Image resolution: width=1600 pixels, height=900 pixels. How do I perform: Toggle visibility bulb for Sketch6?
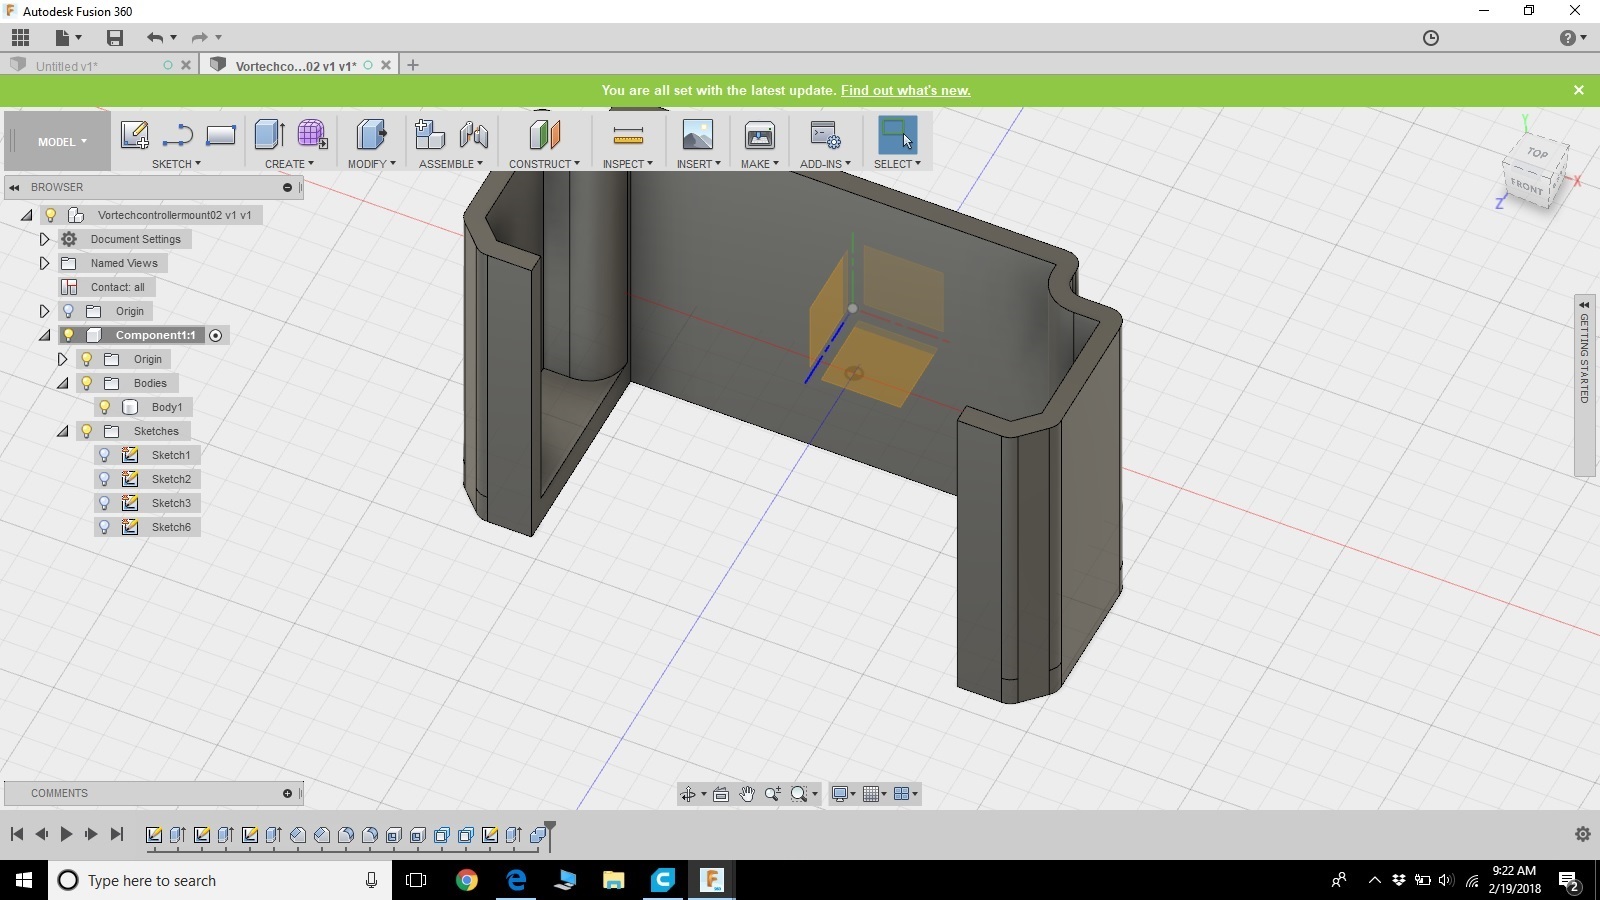(104, 527)
